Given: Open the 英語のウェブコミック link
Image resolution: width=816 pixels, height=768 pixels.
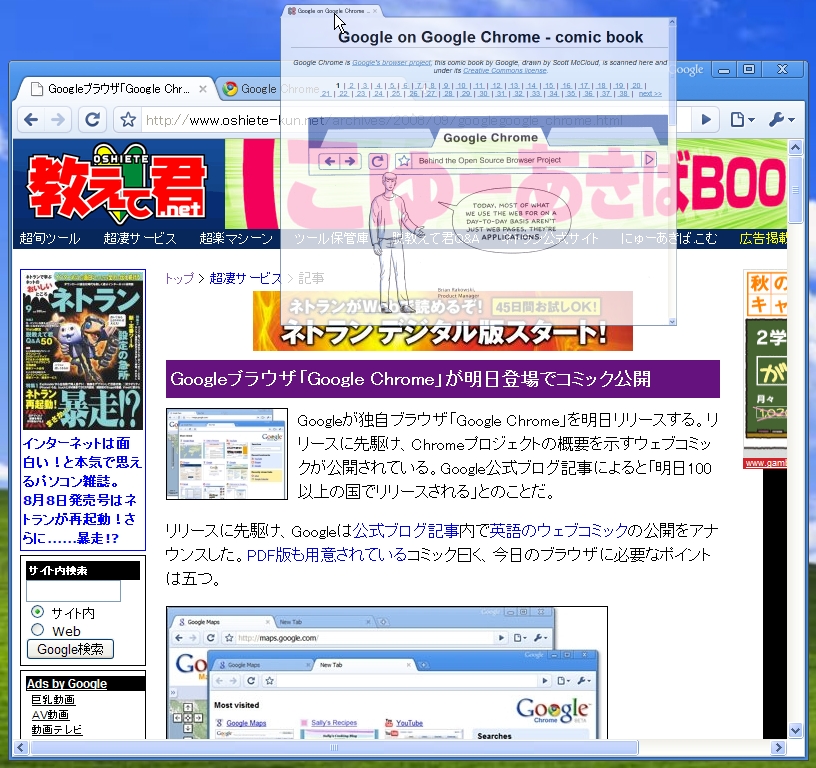Looking at the screenshot, I should [559, 531].
